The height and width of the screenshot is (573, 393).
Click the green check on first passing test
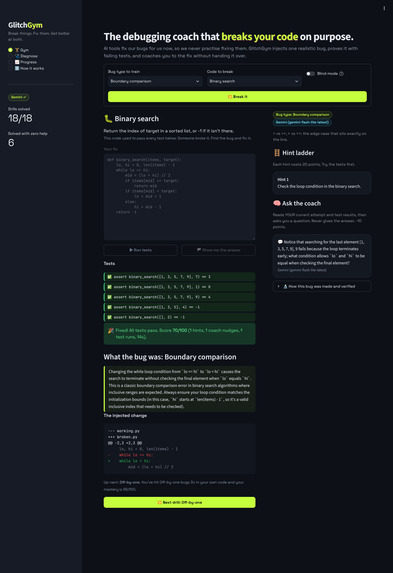pyautogui.click(x=109, y=277)
